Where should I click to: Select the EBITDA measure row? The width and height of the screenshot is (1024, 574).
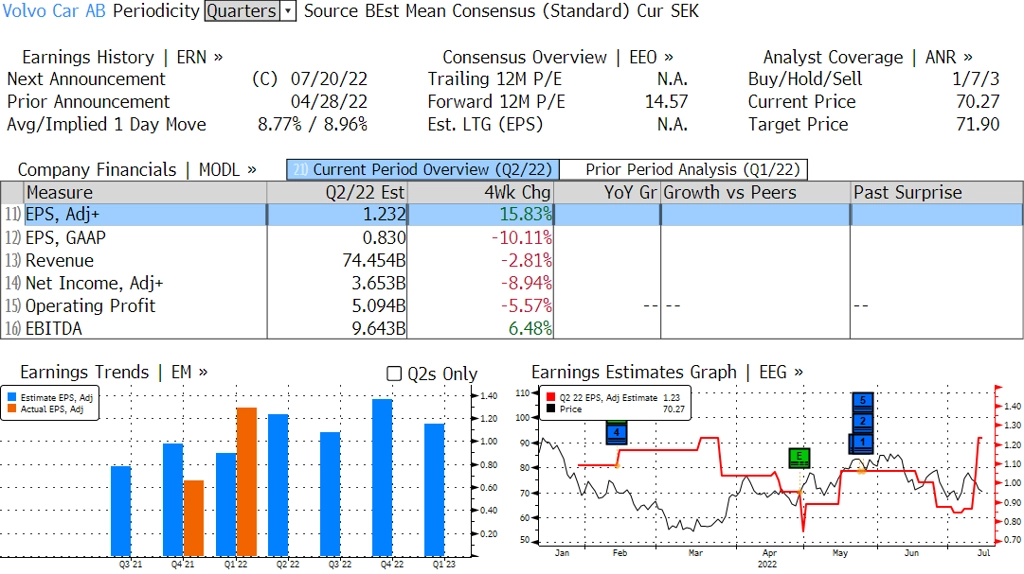point(512,328)
